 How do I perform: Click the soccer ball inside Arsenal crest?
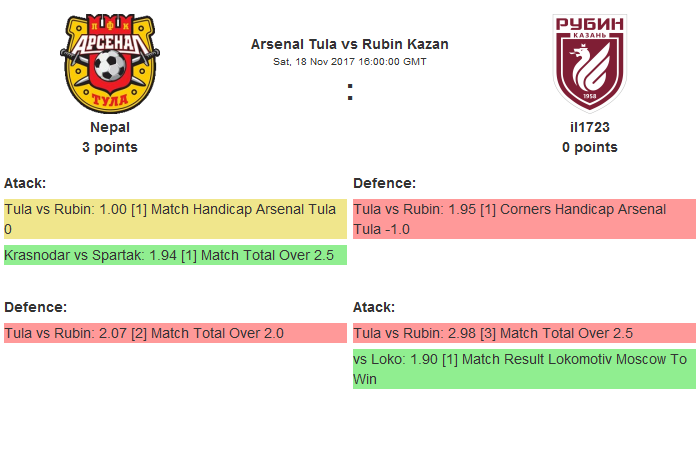pyautogui.click(x=110, y=68)
